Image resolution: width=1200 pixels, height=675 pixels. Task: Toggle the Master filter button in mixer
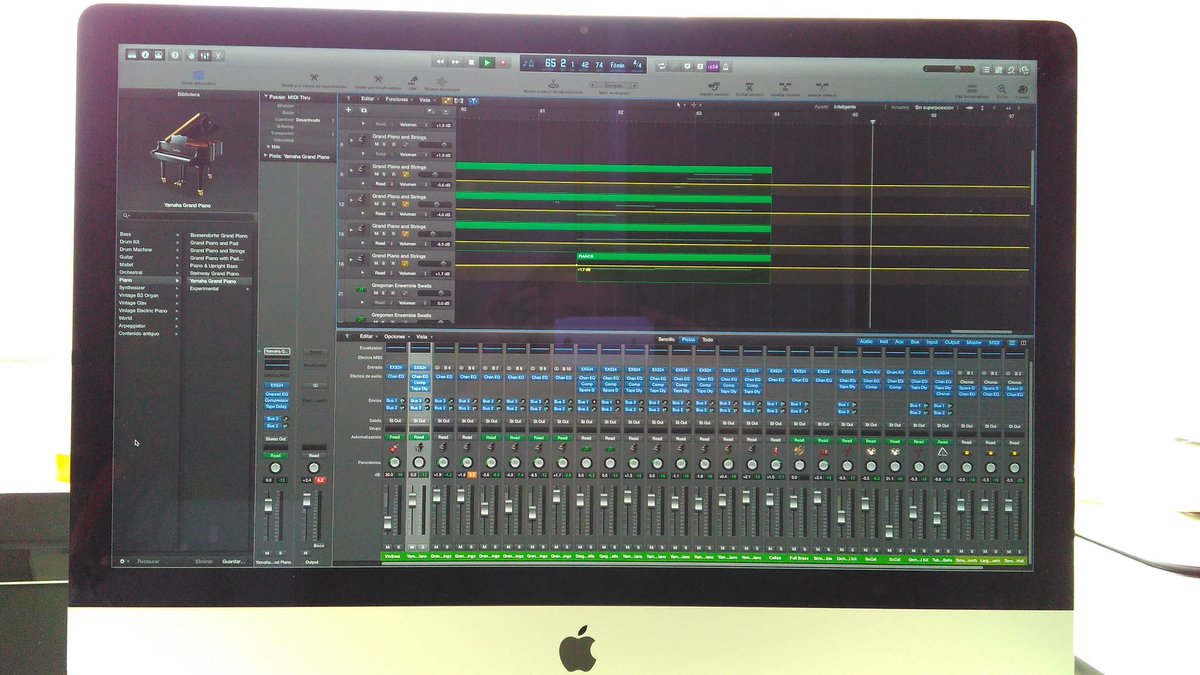974,342
